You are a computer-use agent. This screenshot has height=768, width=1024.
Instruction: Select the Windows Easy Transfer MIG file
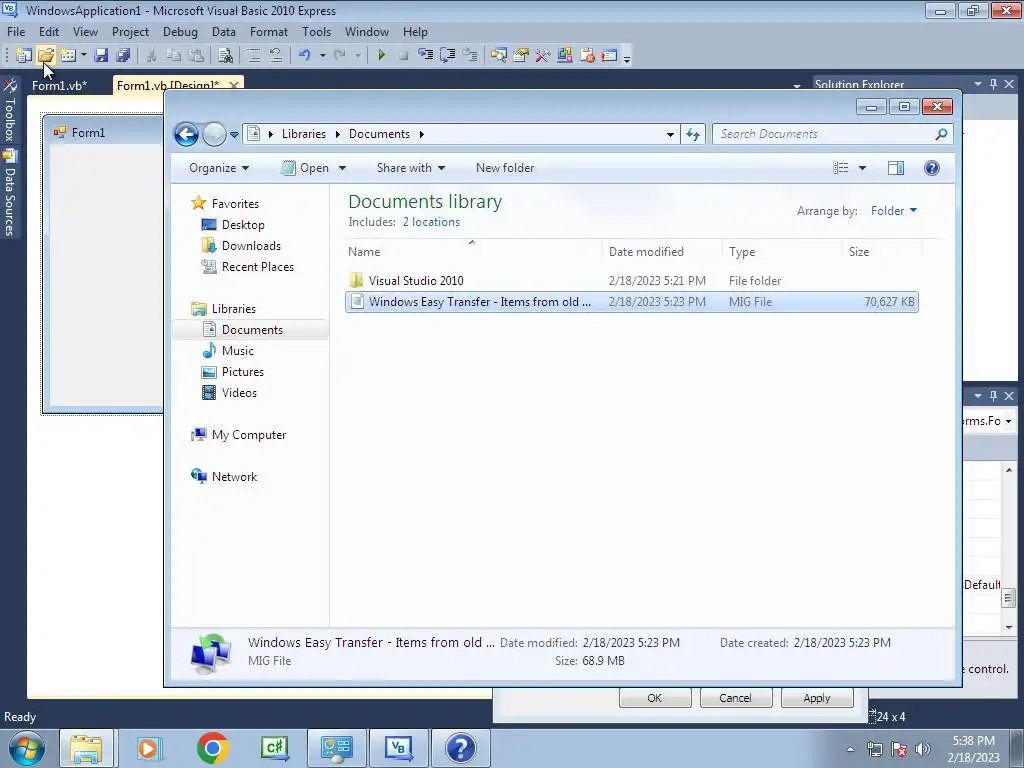click(x=632, y=302)
